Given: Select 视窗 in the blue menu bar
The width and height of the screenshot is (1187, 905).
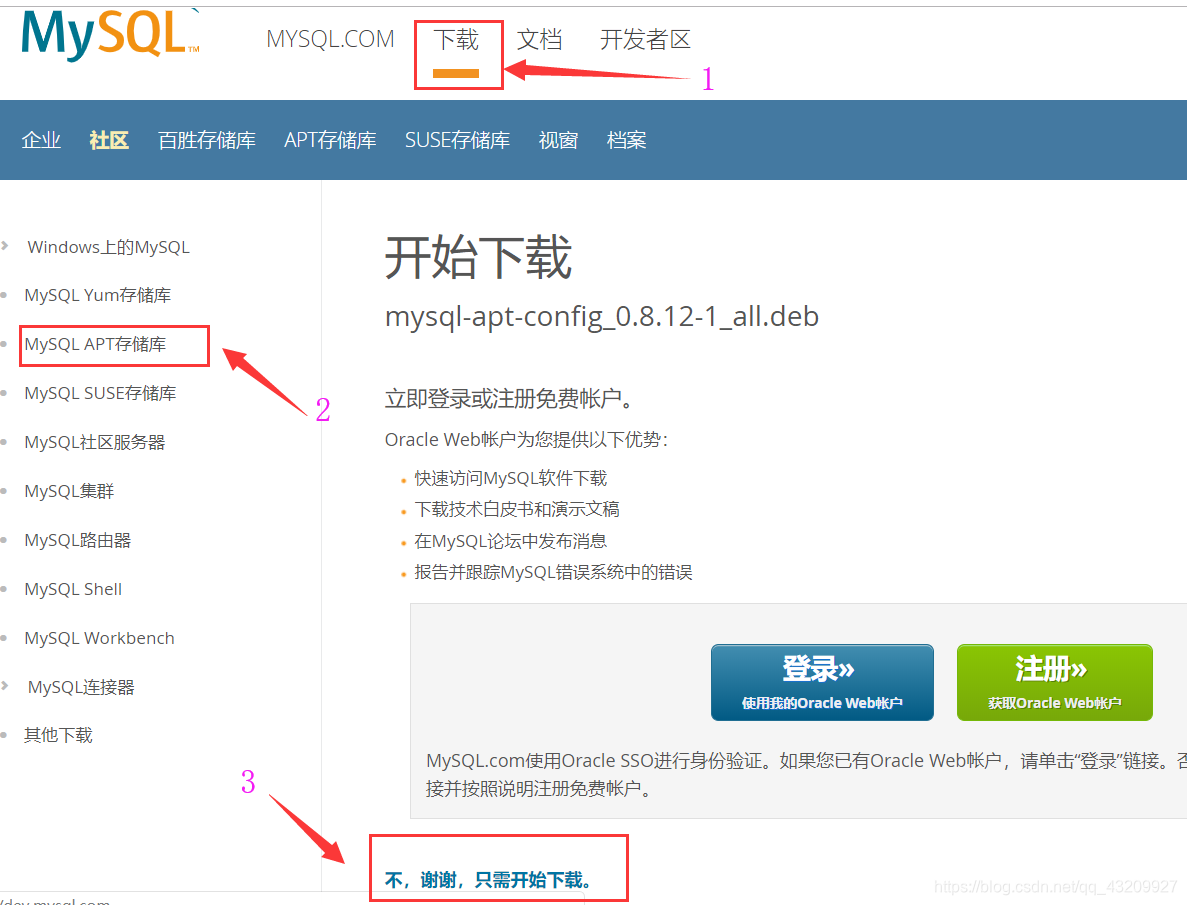Looking at the screenshot, I should (x=559, y=140).
